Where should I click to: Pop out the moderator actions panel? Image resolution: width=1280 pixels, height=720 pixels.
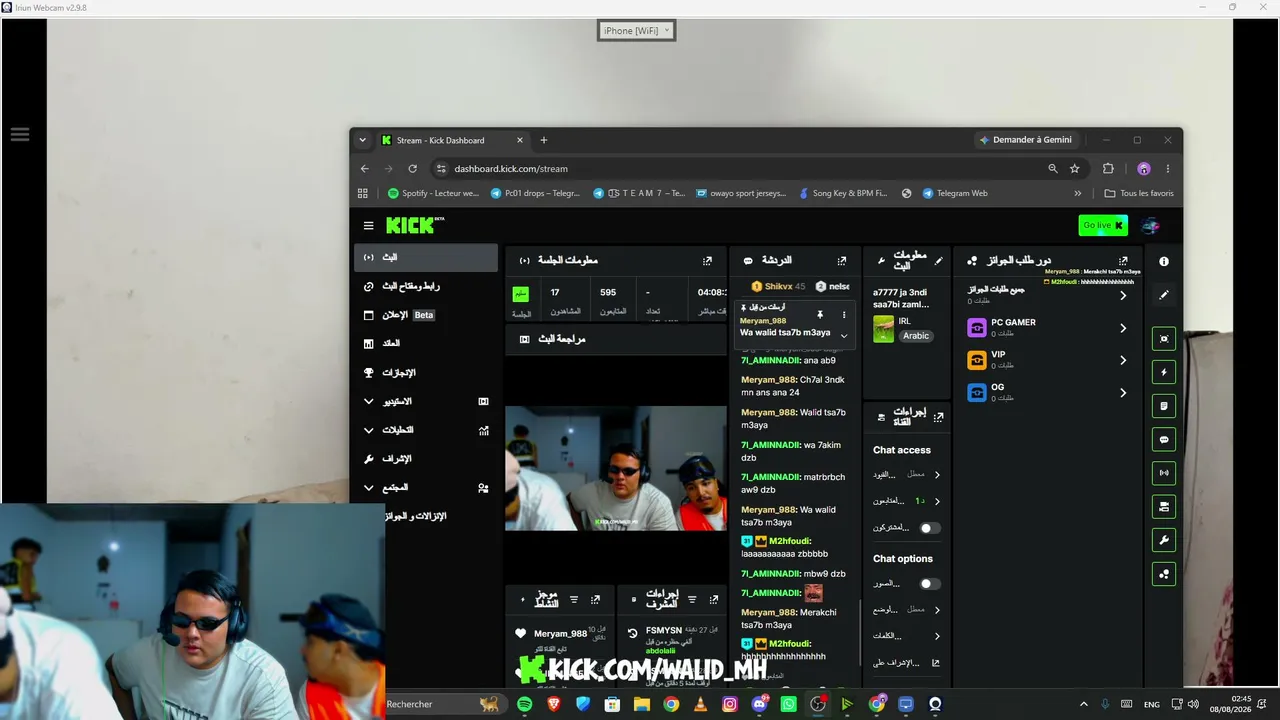click(713, 600)
